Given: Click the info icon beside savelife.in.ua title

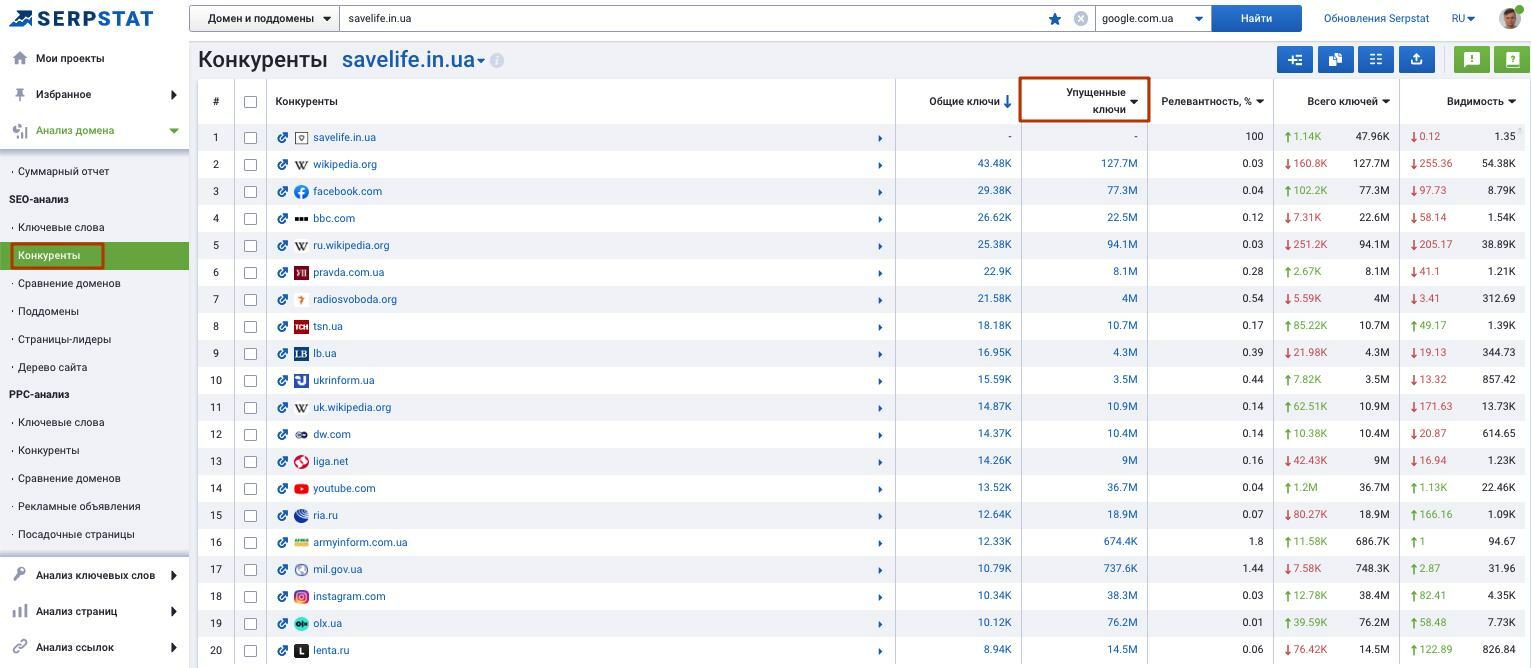Looking at the screenshot, I should click(497, 61).
